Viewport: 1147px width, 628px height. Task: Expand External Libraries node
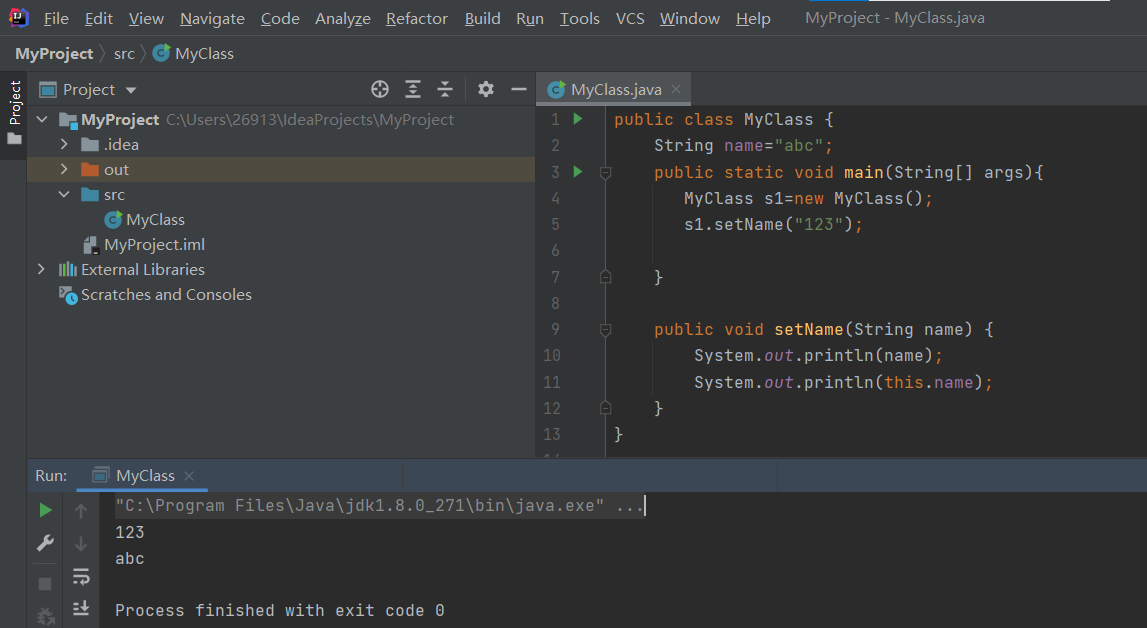(42, 269)
